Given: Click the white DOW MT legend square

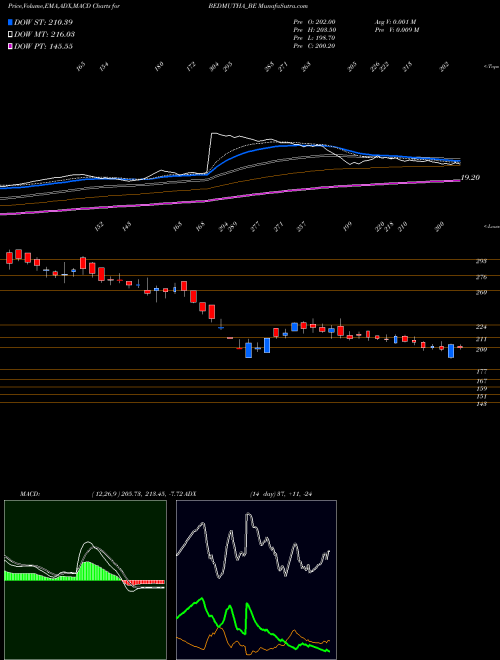Looking at the screenshot, I should [11, 34].
